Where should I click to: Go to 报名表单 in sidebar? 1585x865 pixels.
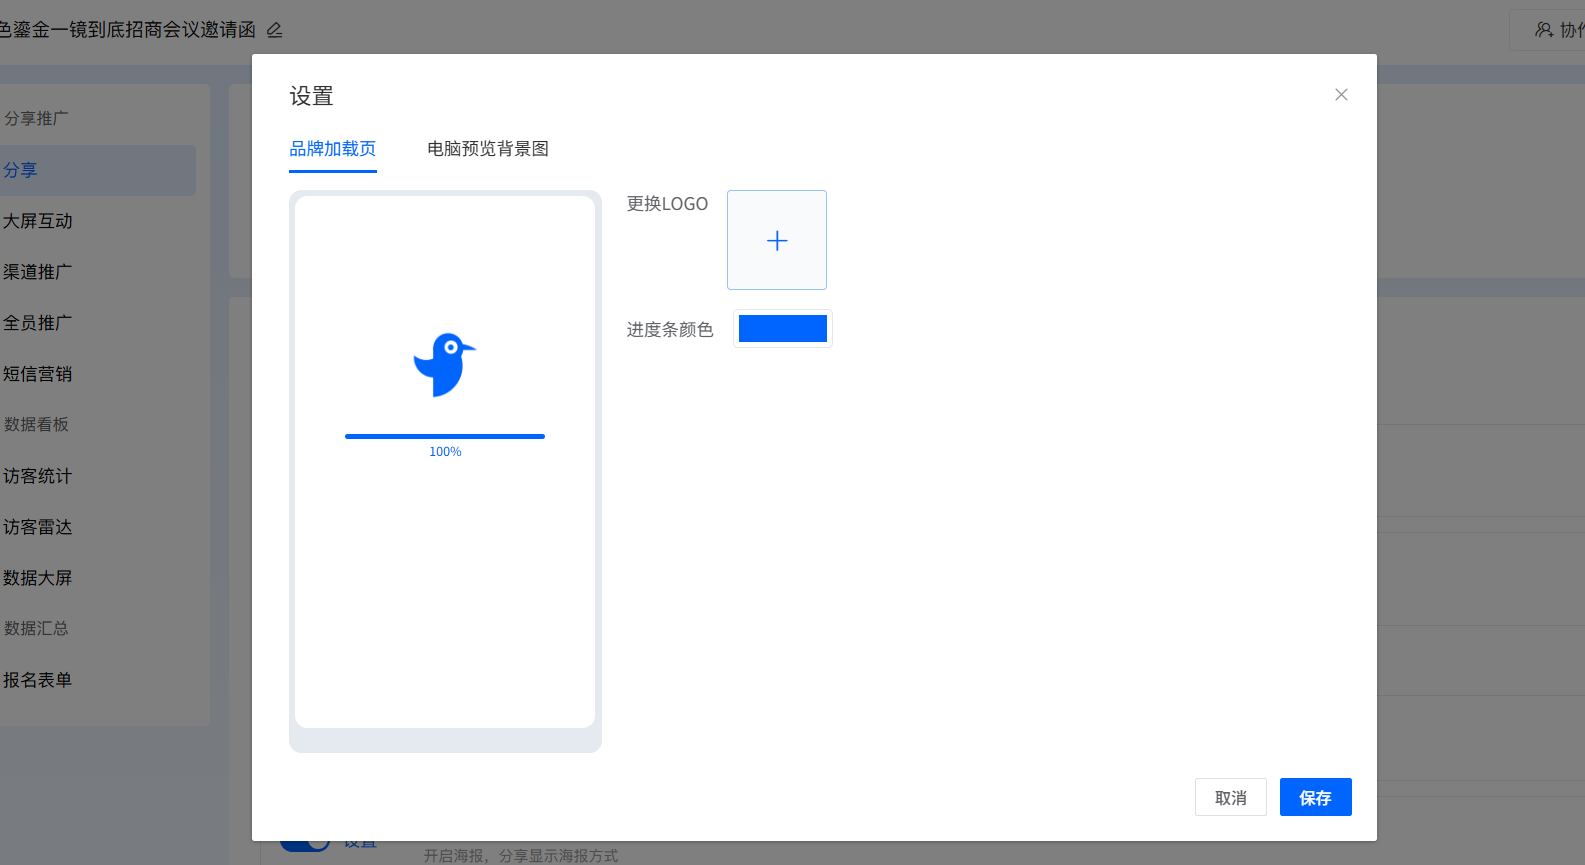(38, 680)
